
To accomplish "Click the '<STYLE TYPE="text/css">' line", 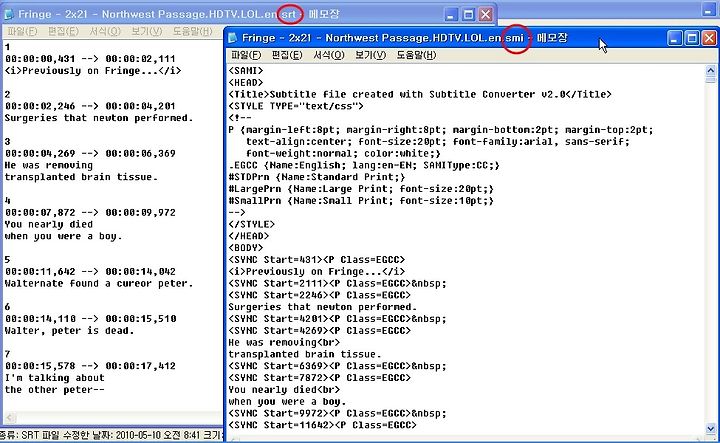I will (296, 106).
